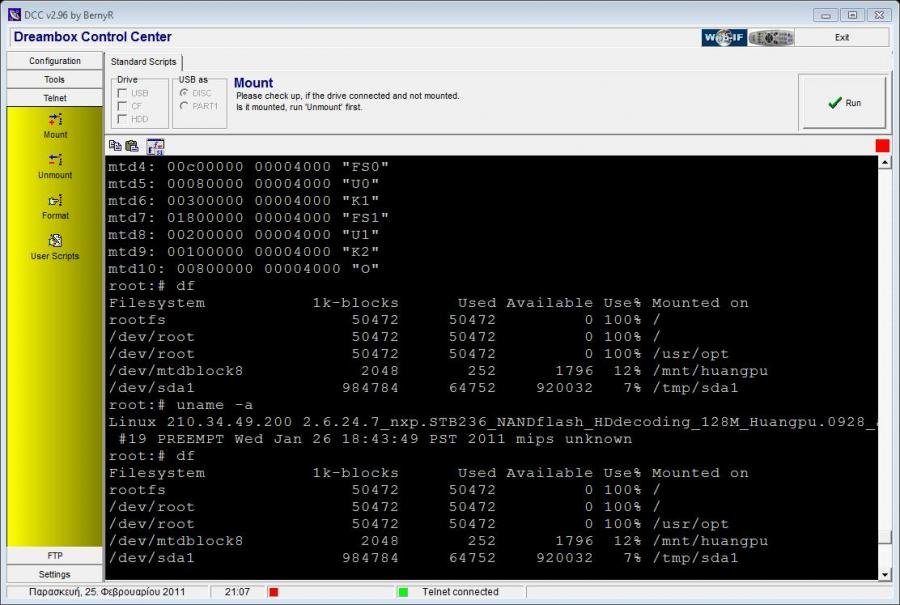Click the copy icon above the terminal
Image resolution: width=900 pixels, height=605 pixels.
tap(115, 146)
